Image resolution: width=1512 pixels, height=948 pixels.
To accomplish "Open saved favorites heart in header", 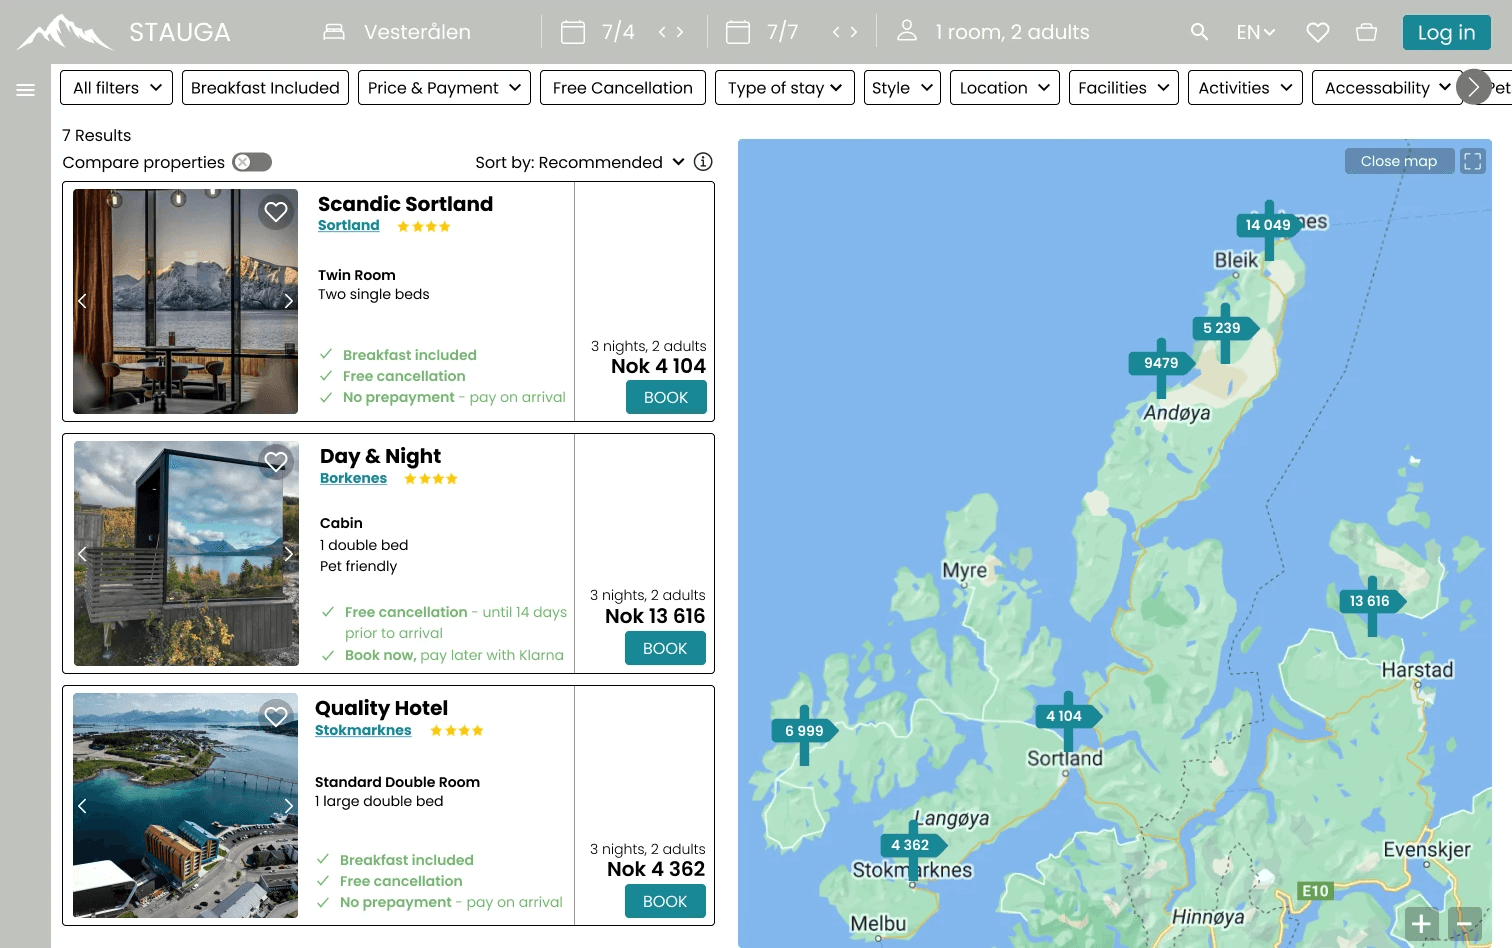I will point(1318,32).
